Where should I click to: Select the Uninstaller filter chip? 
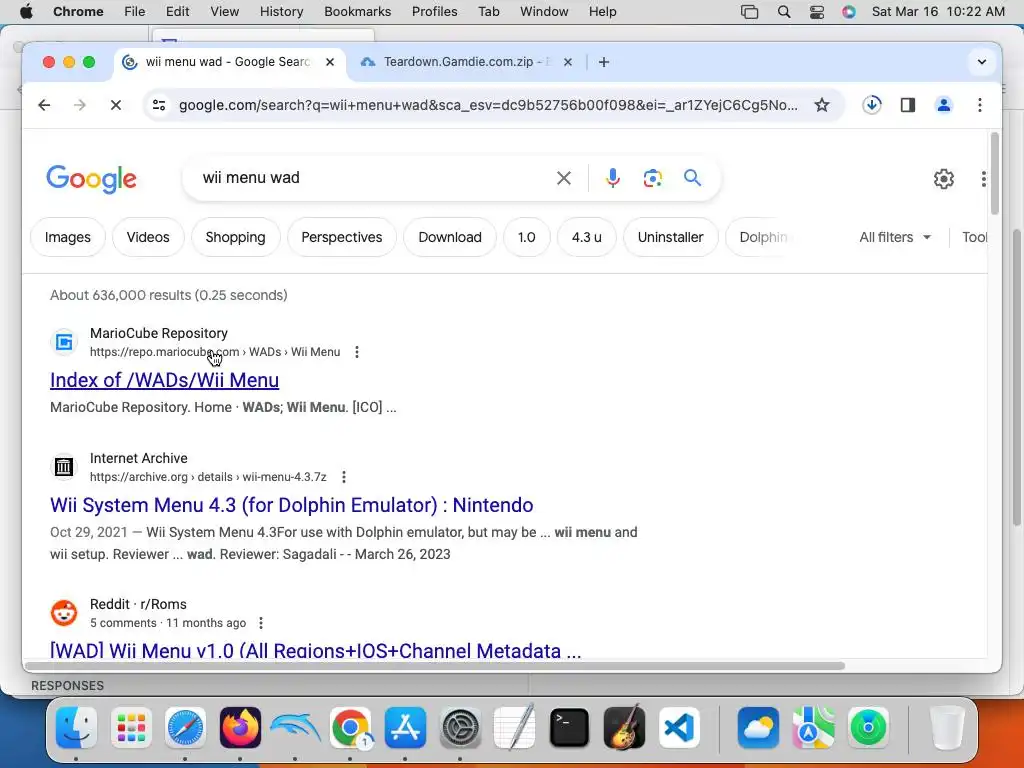tap(671, 237)
